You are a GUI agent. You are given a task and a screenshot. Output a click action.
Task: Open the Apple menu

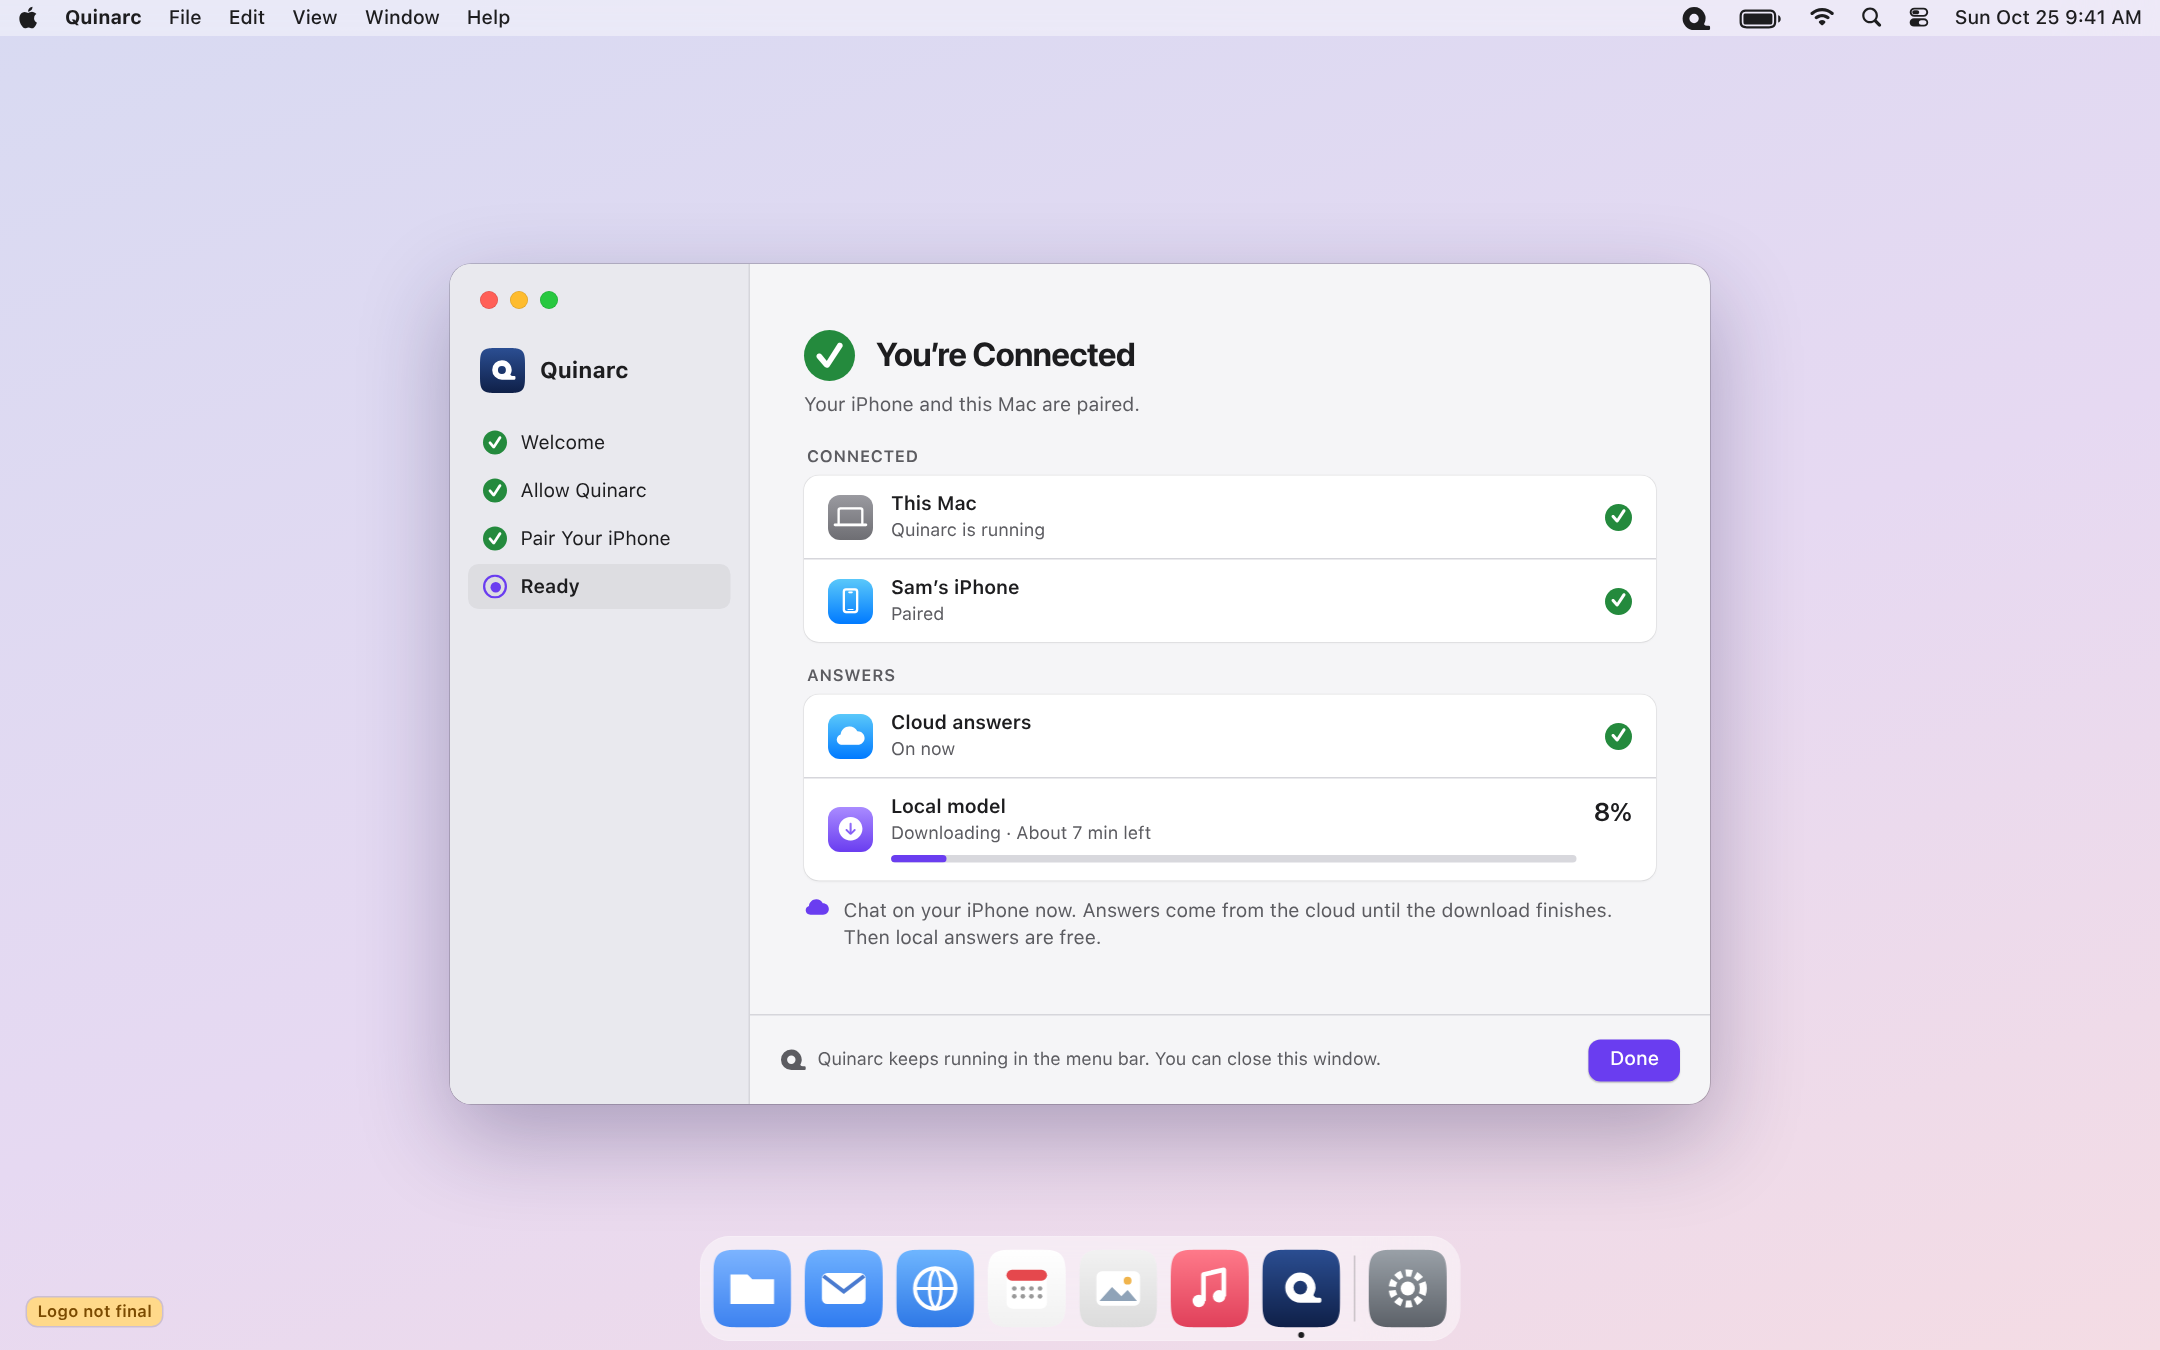click(28, 18)
